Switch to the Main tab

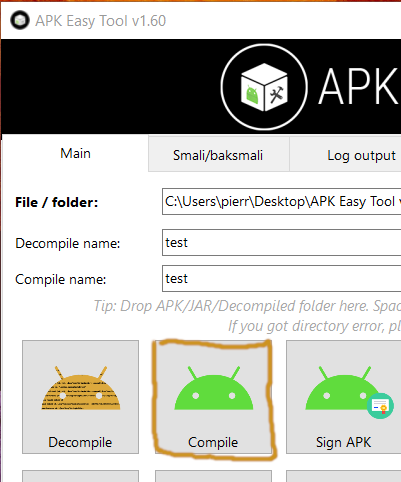coord(75,153)
